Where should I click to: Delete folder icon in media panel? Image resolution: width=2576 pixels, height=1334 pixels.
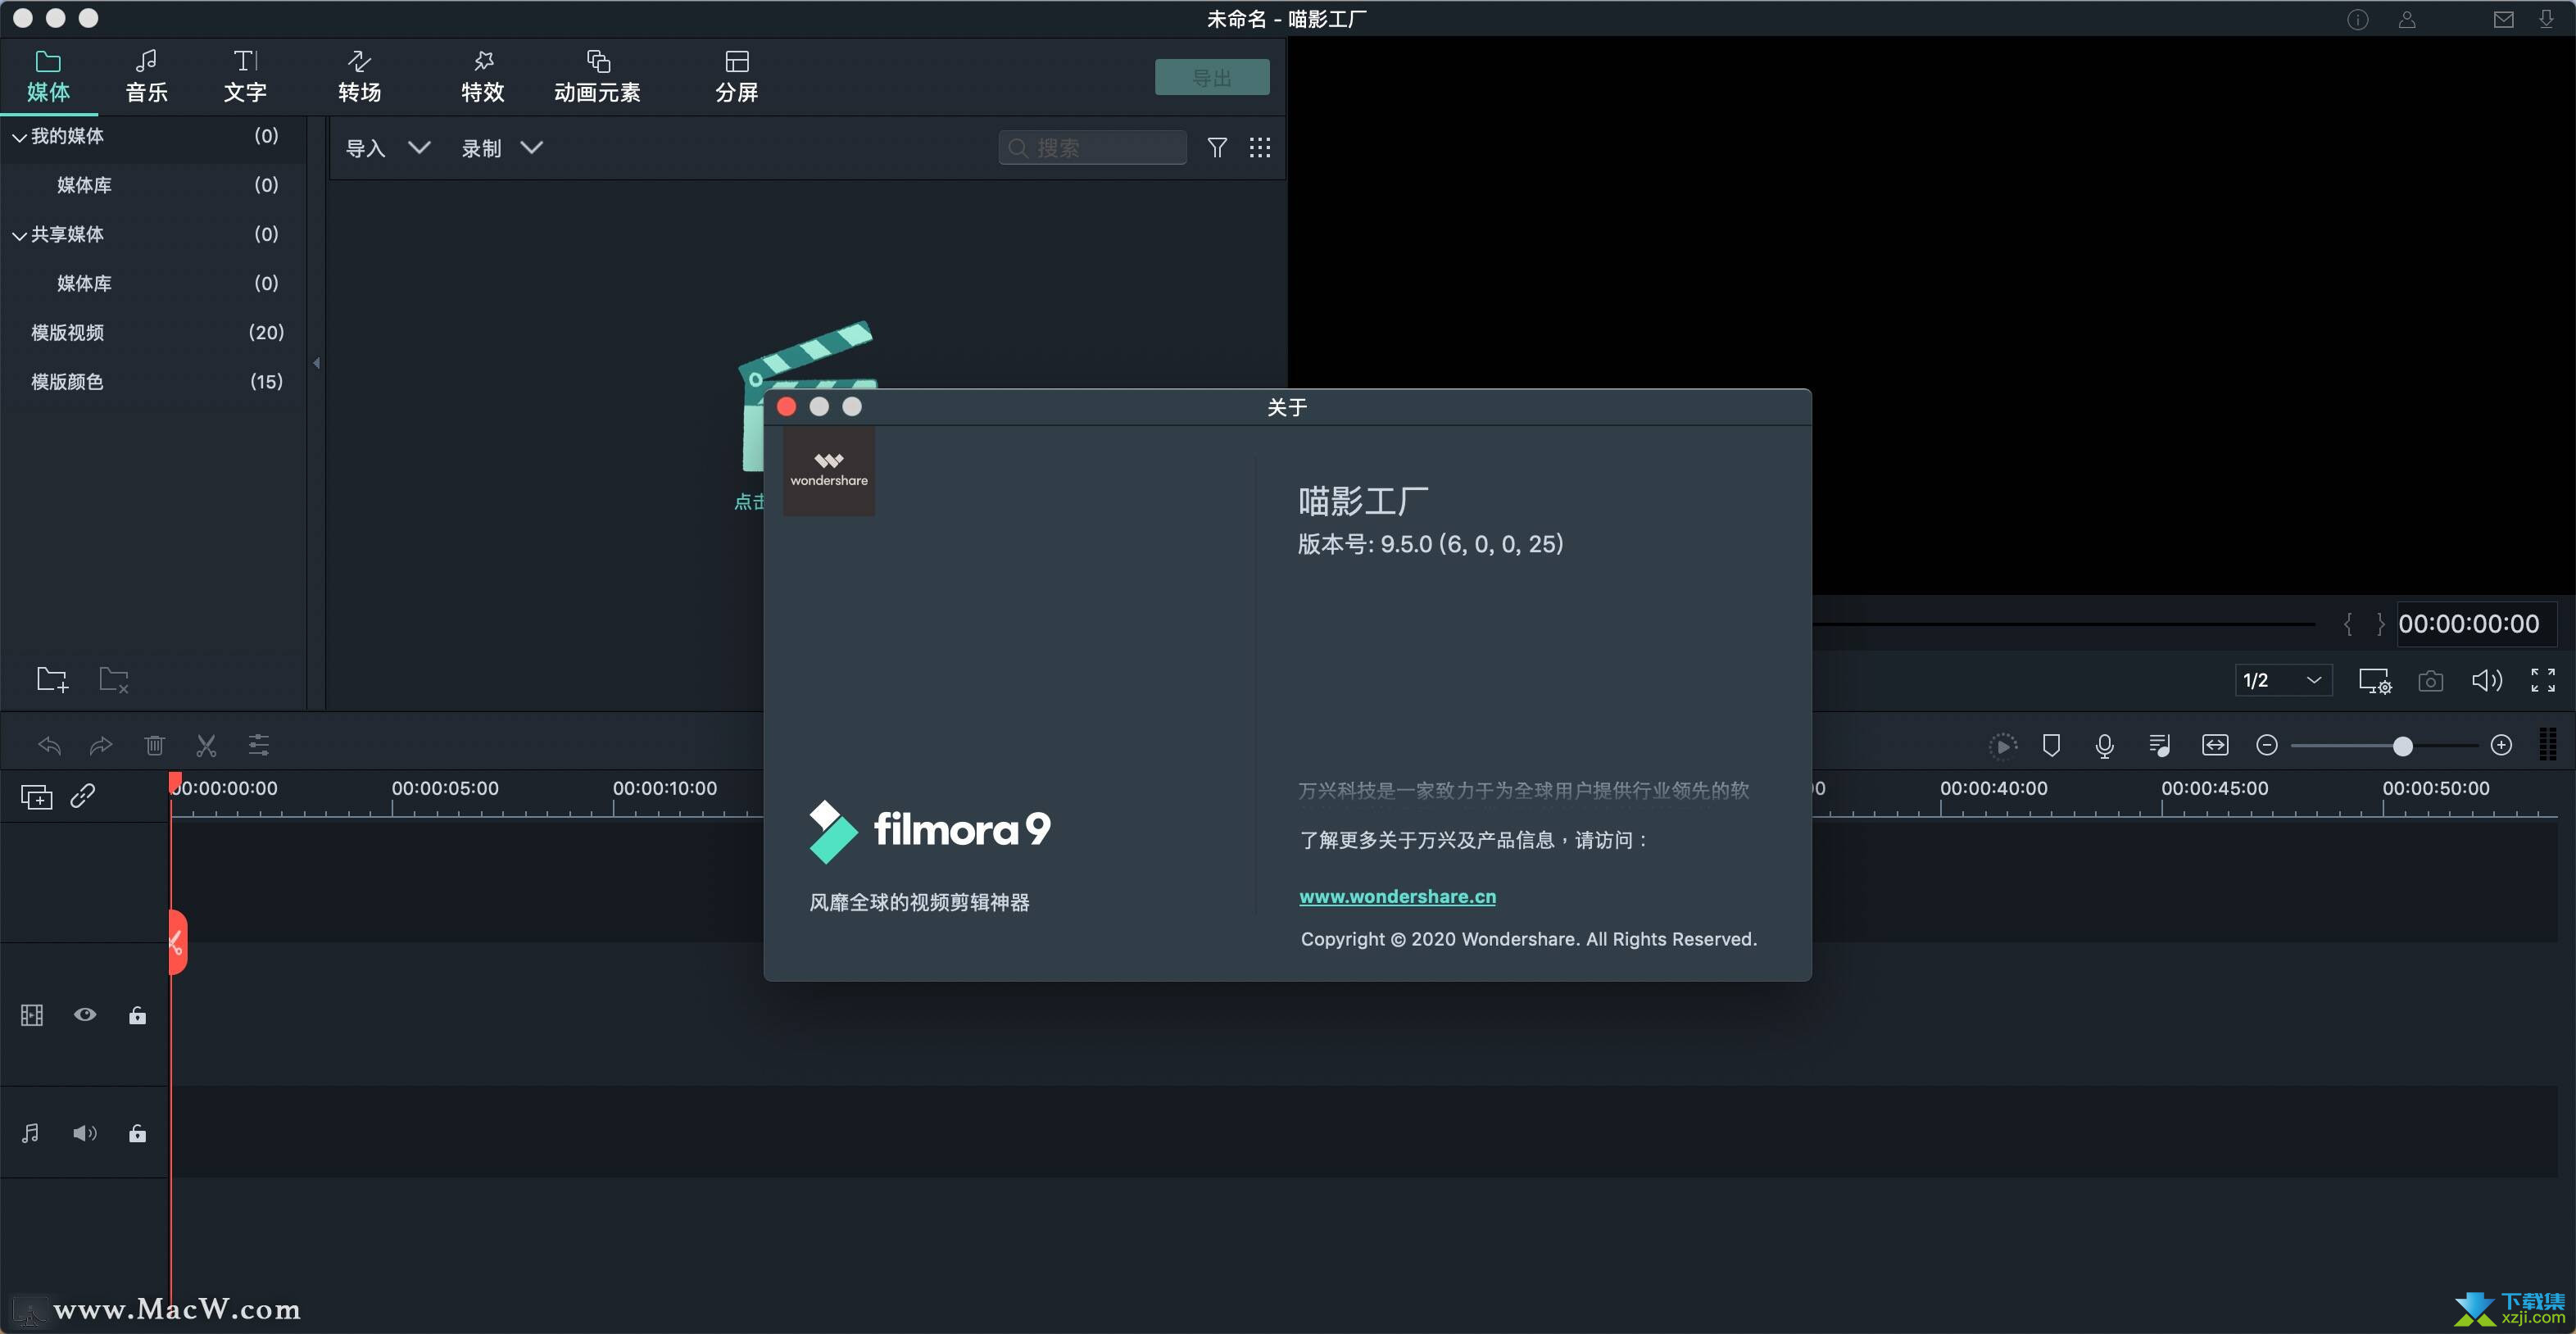click(x=114, y=680)
